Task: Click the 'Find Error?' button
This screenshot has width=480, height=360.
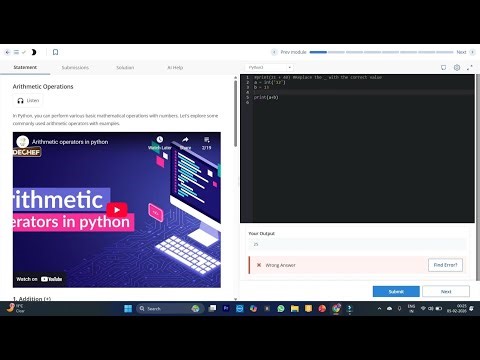Action: (445, 265)
